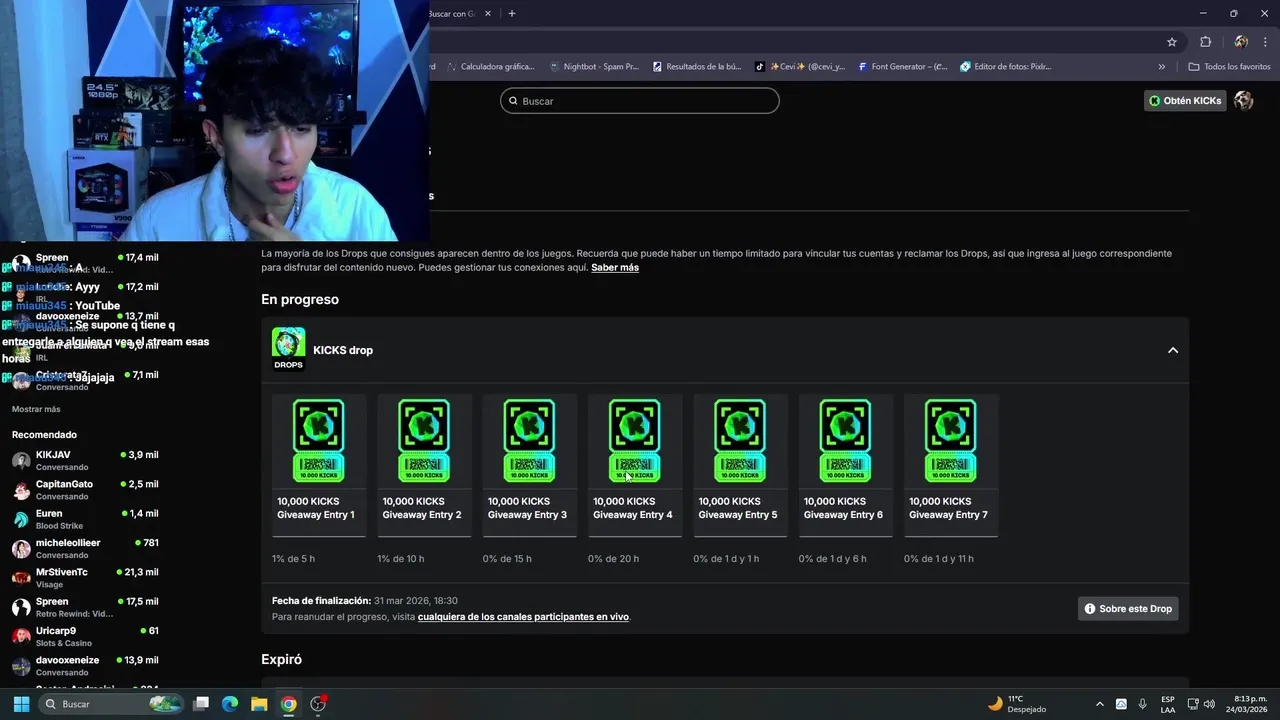Click the Giveaway Entry 7 drop icon
The width and height of the screenshot is (1280, 720).
click(950, 441)
